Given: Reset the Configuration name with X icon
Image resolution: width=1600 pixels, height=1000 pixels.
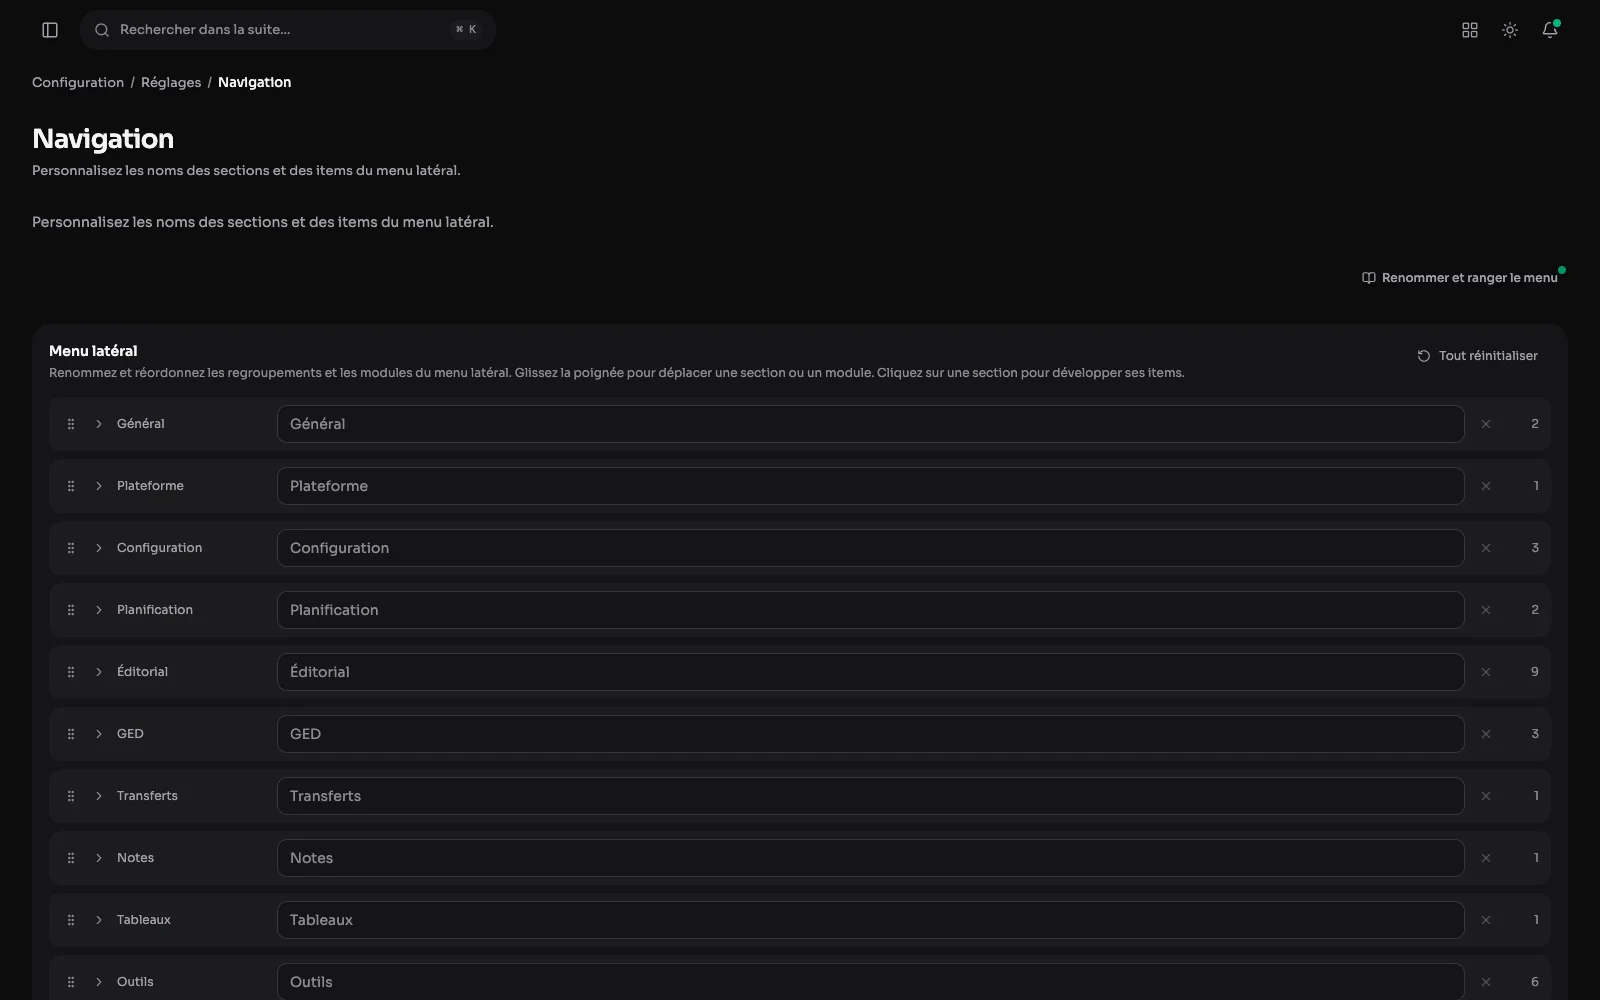Looking at the screenshot, I should coord(1486,548).
